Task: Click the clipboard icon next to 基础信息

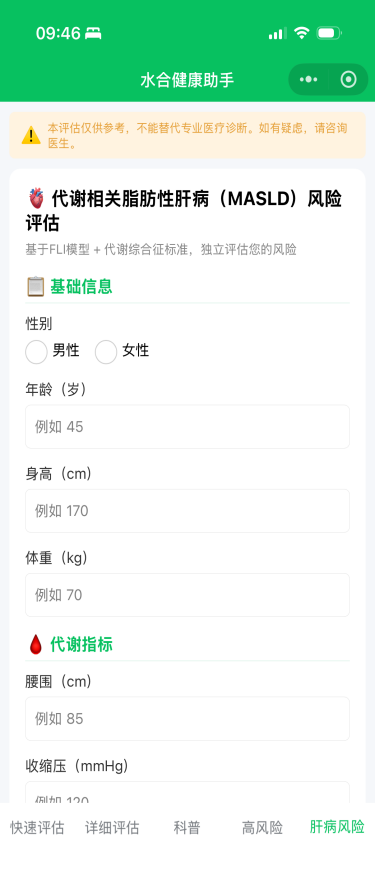Action: point(36,286)
